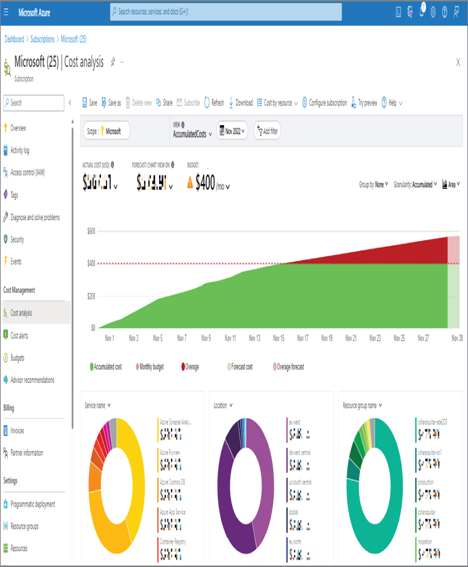
Task: Refresh the cost analysis data
Action: pos(214,103)
